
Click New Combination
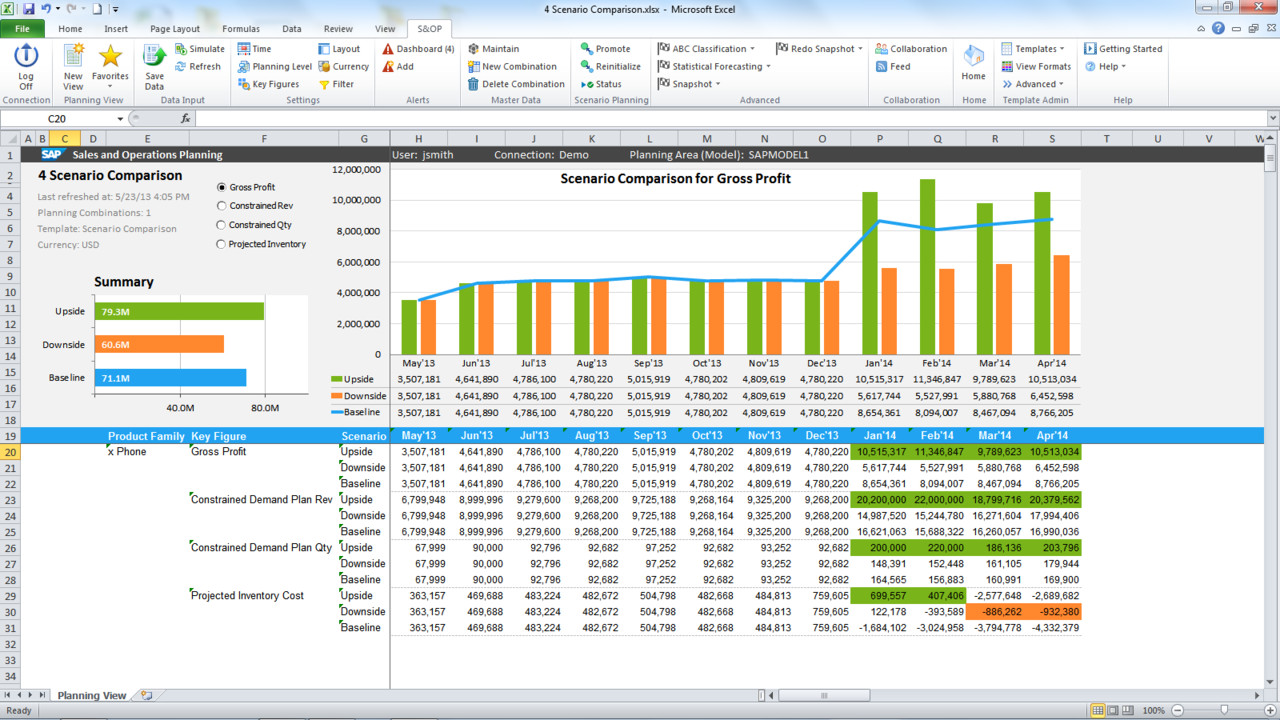[x=512, y=67]
